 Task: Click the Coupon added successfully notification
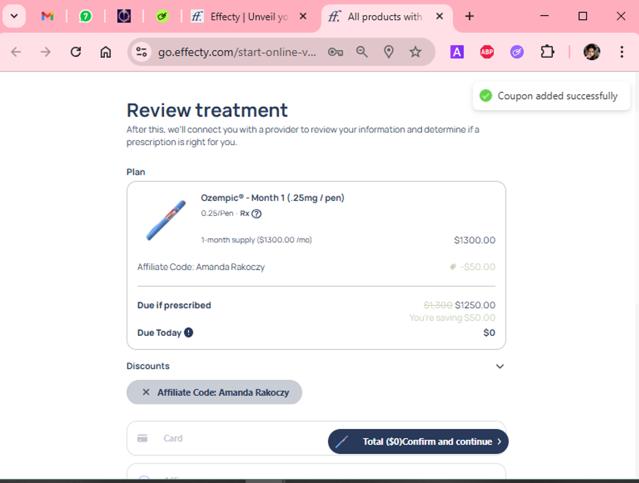[x=551, y=96]
